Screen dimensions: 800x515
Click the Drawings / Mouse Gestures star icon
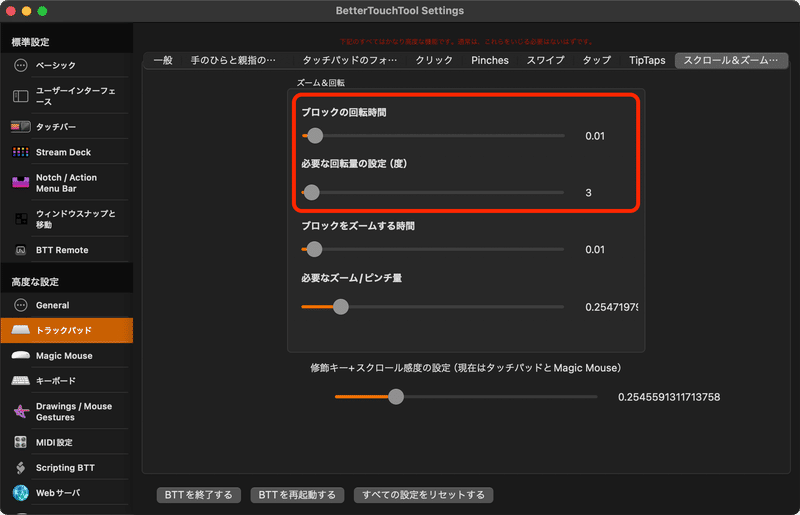[x=20, y=411]
